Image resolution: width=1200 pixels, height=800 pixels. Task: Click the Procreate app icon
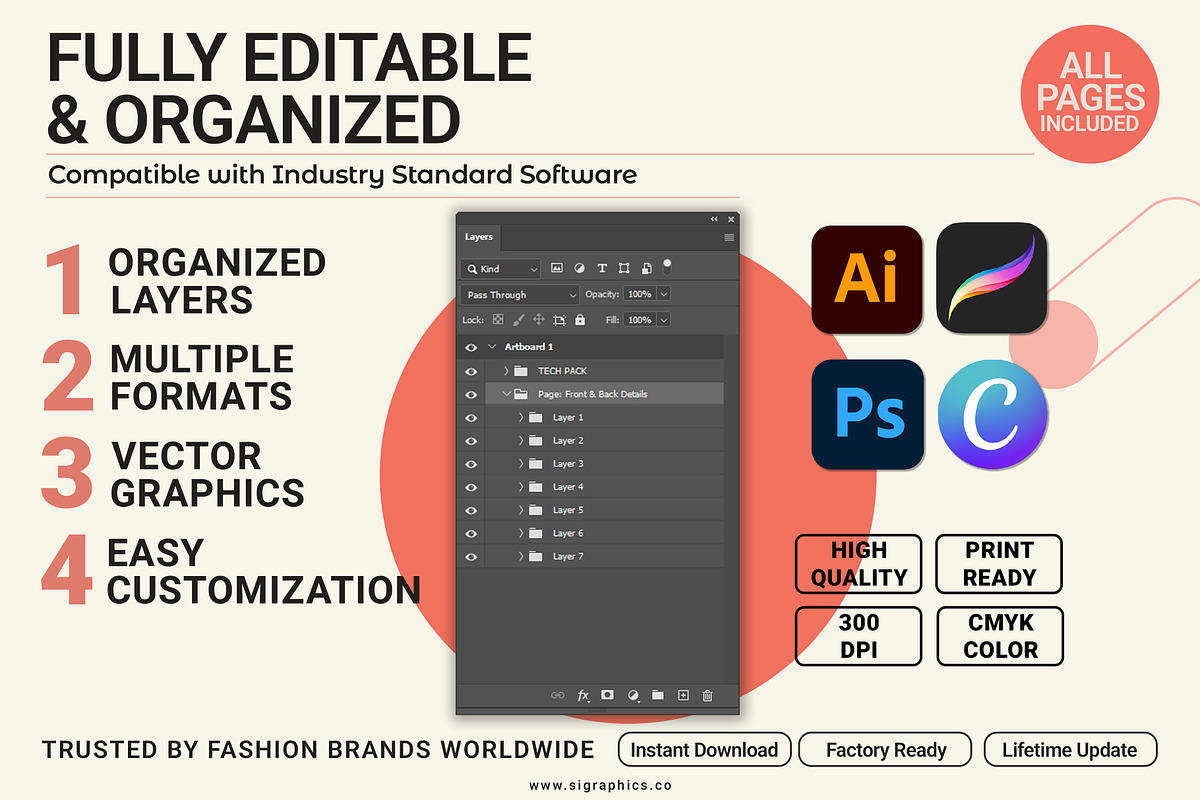tap(992, 279)
